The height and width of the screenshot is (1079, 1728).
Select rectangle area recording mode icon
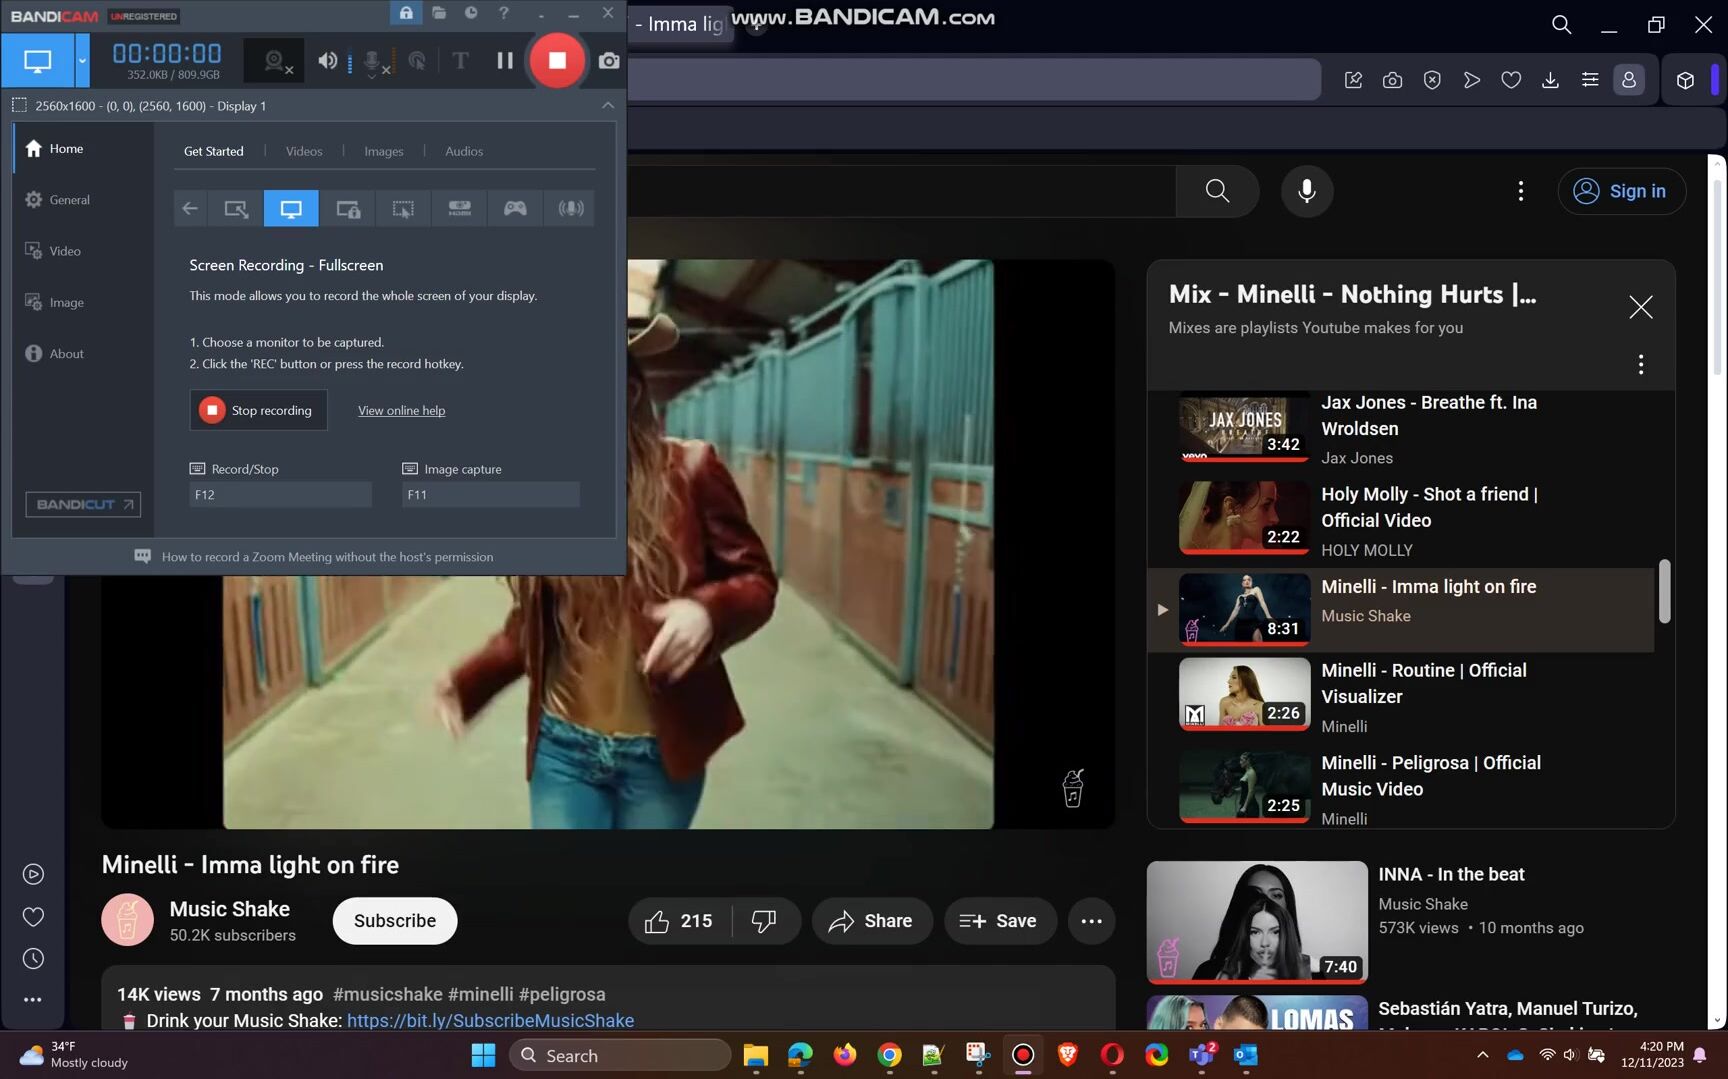click(236, 208)
